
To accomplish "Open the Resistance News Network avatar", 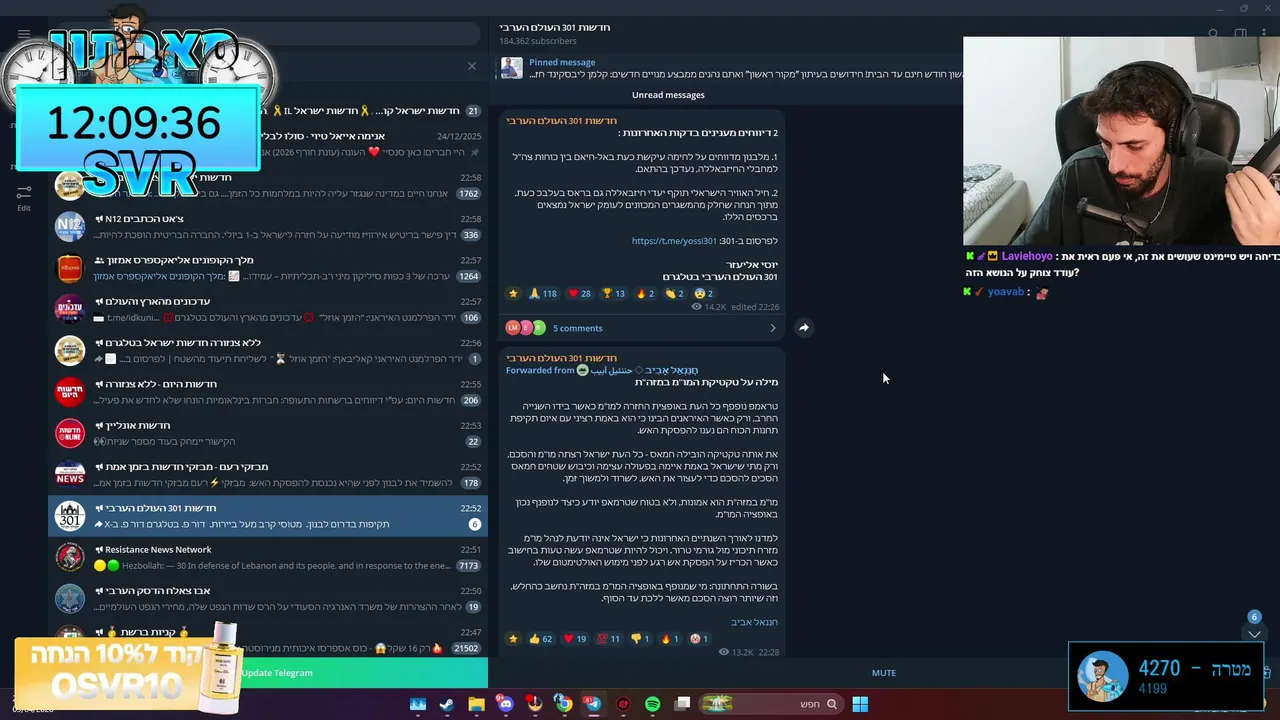I will tap(70, 557).
